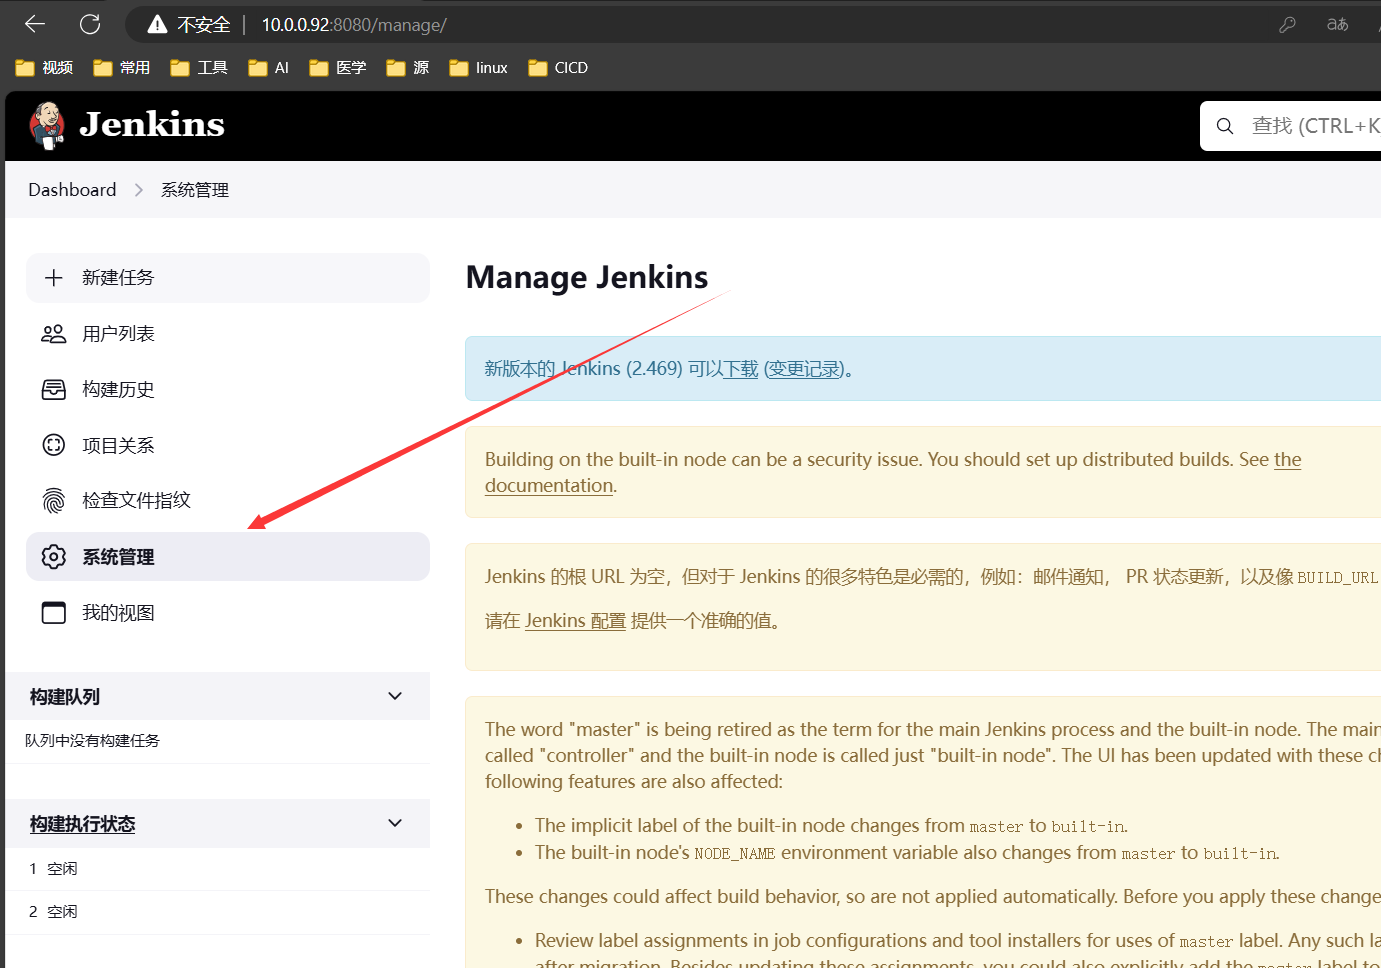Open the 常用 bookmark folder
The image size is (1381, 968).
[121, 68]
